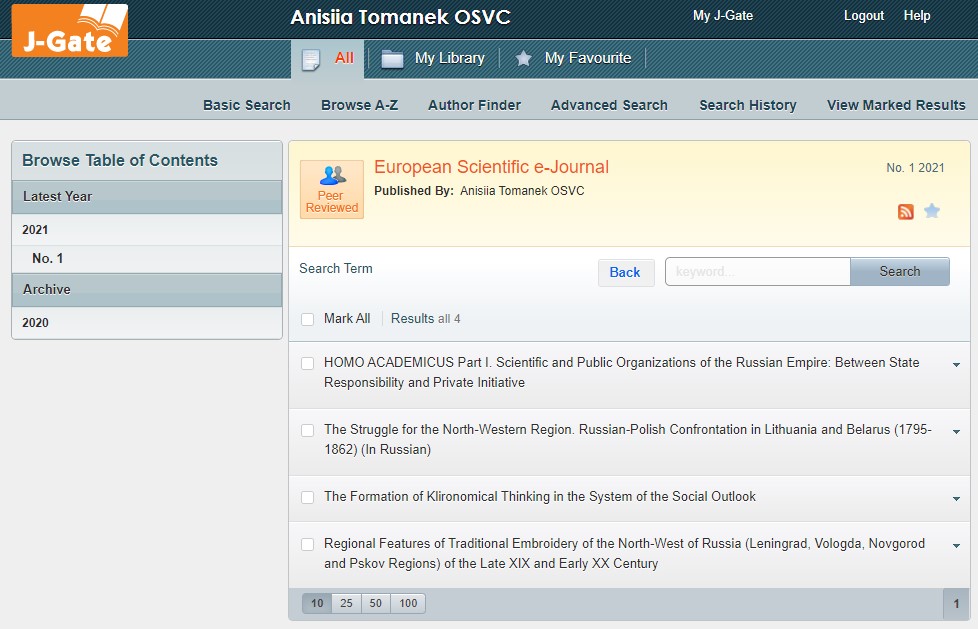
Task: Expand the HOMO ACADEMICUS article details arrow
Action: [x=956, y=365]
